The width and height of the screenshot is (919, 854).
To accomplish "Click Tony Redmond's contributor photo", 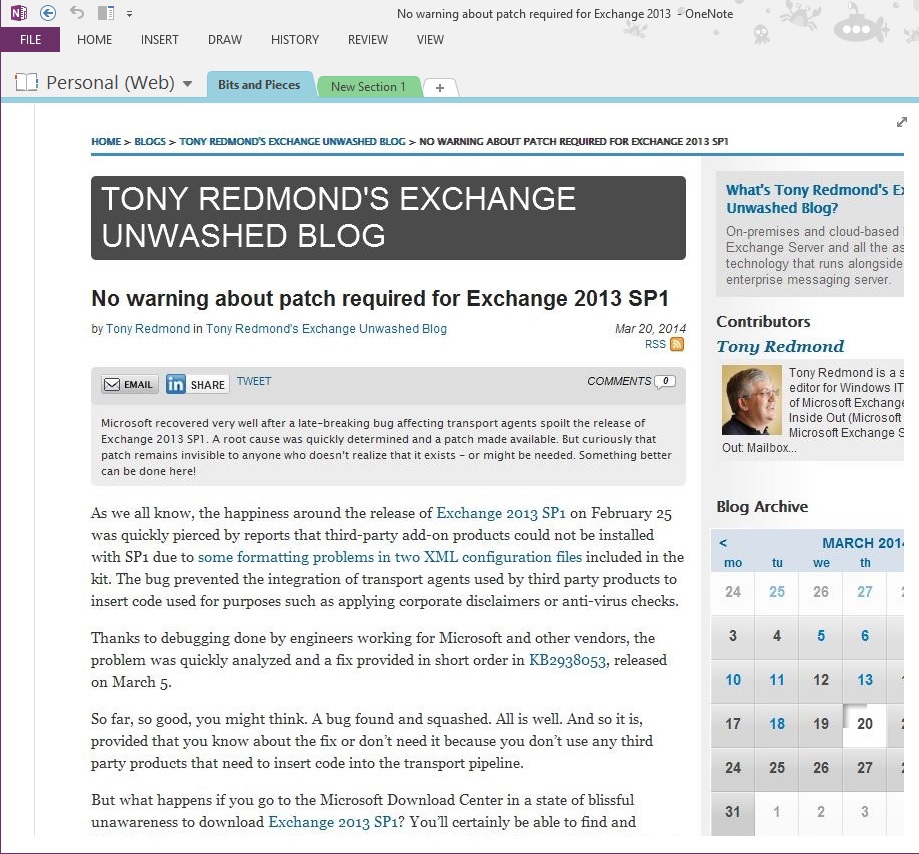I will point(752,400).
